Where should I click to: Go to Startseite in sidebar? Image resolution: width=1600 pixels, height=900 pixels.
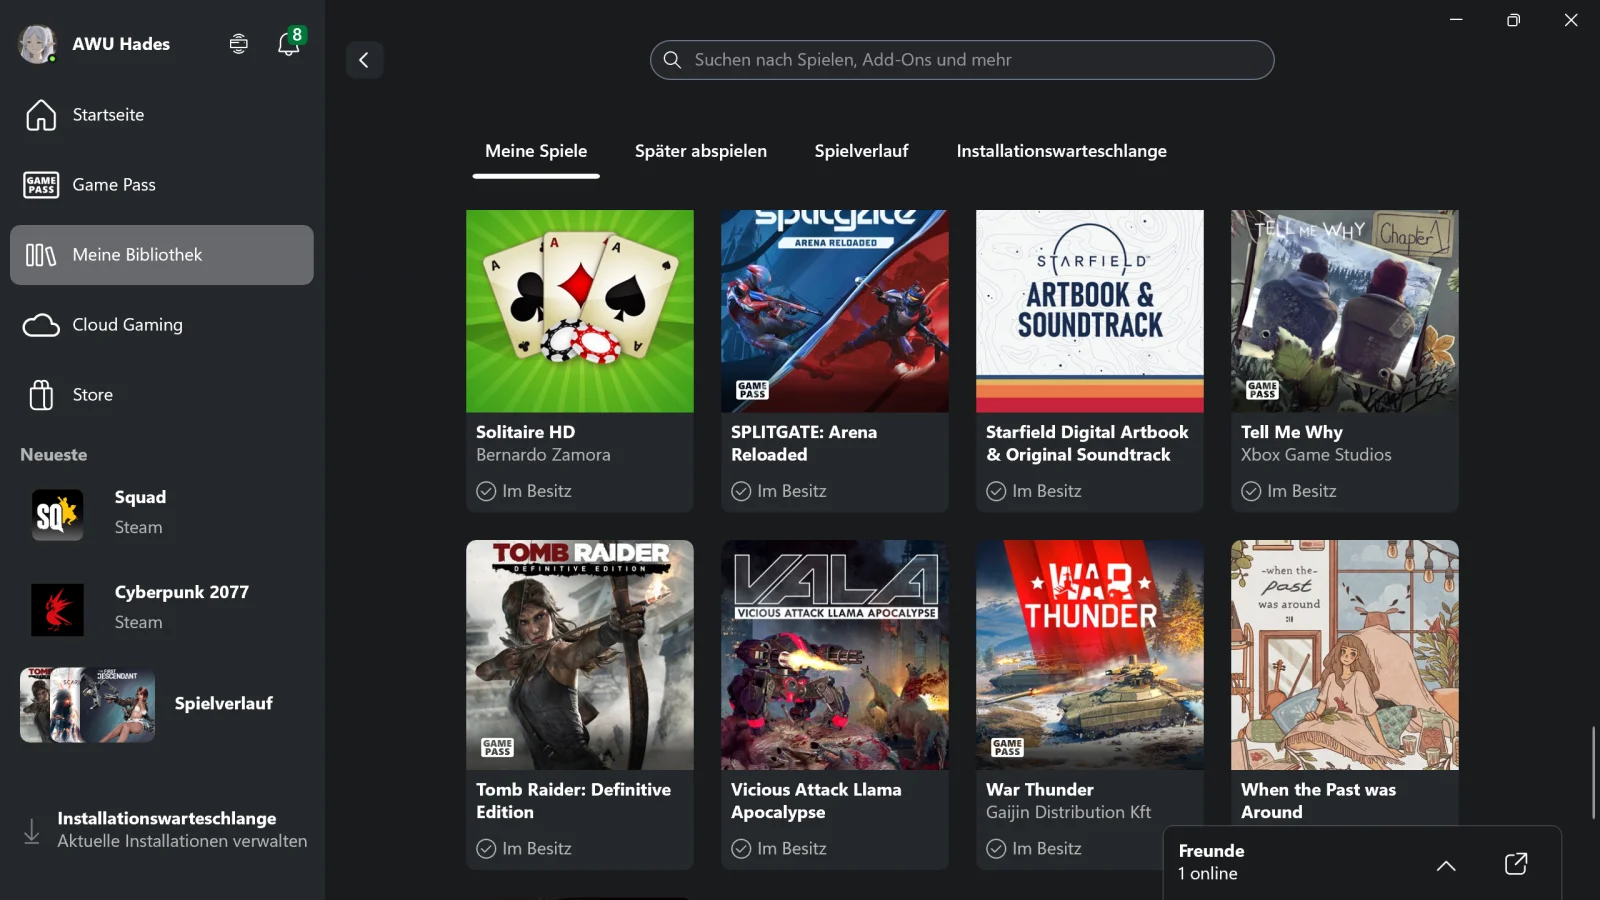click(x=162, y=115)
